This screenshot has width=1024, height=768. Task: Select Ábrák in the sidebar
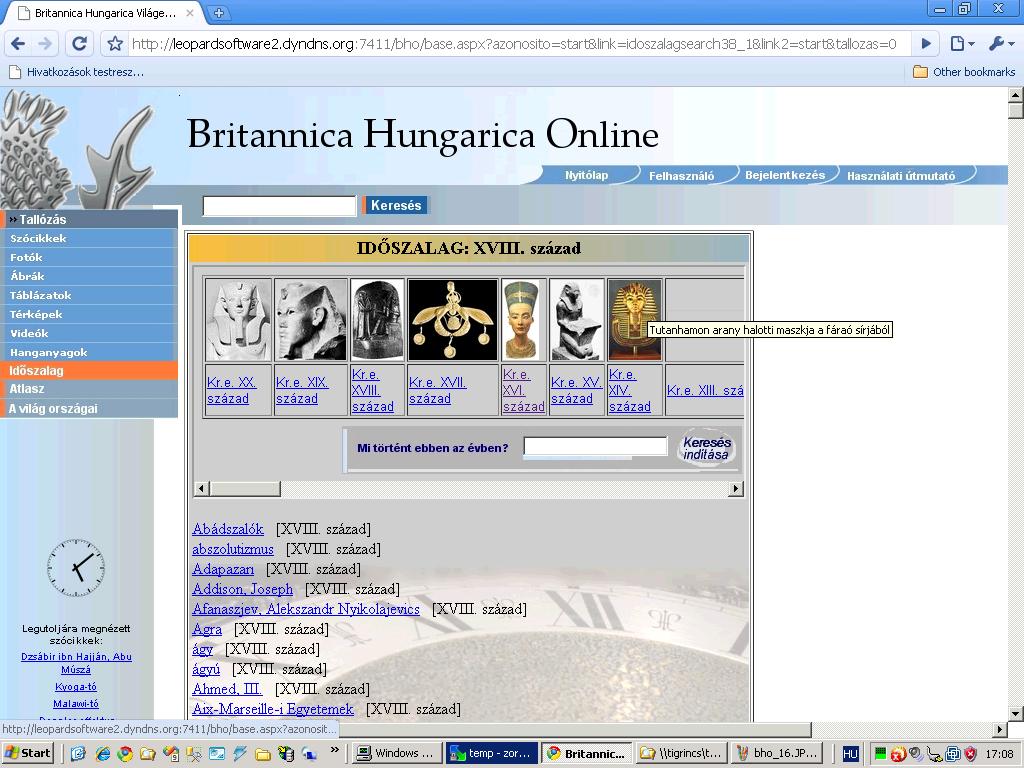pyautogui.click(x=89, y=276)
